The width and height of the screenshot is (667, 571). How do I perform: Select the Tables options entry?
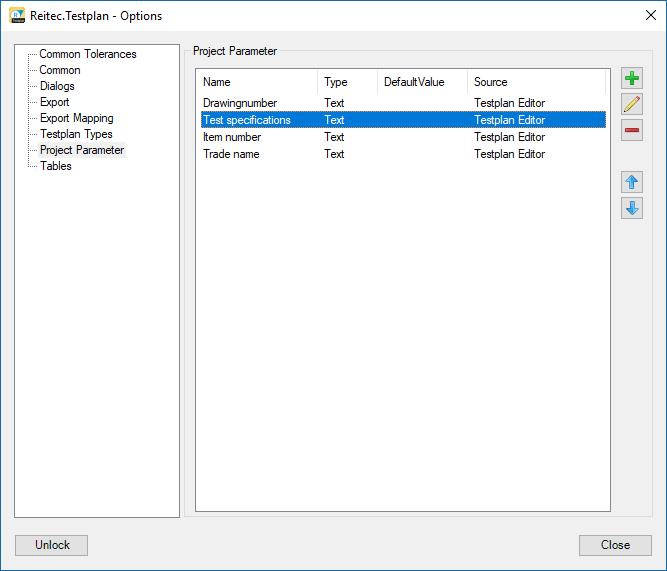point(55,166)
